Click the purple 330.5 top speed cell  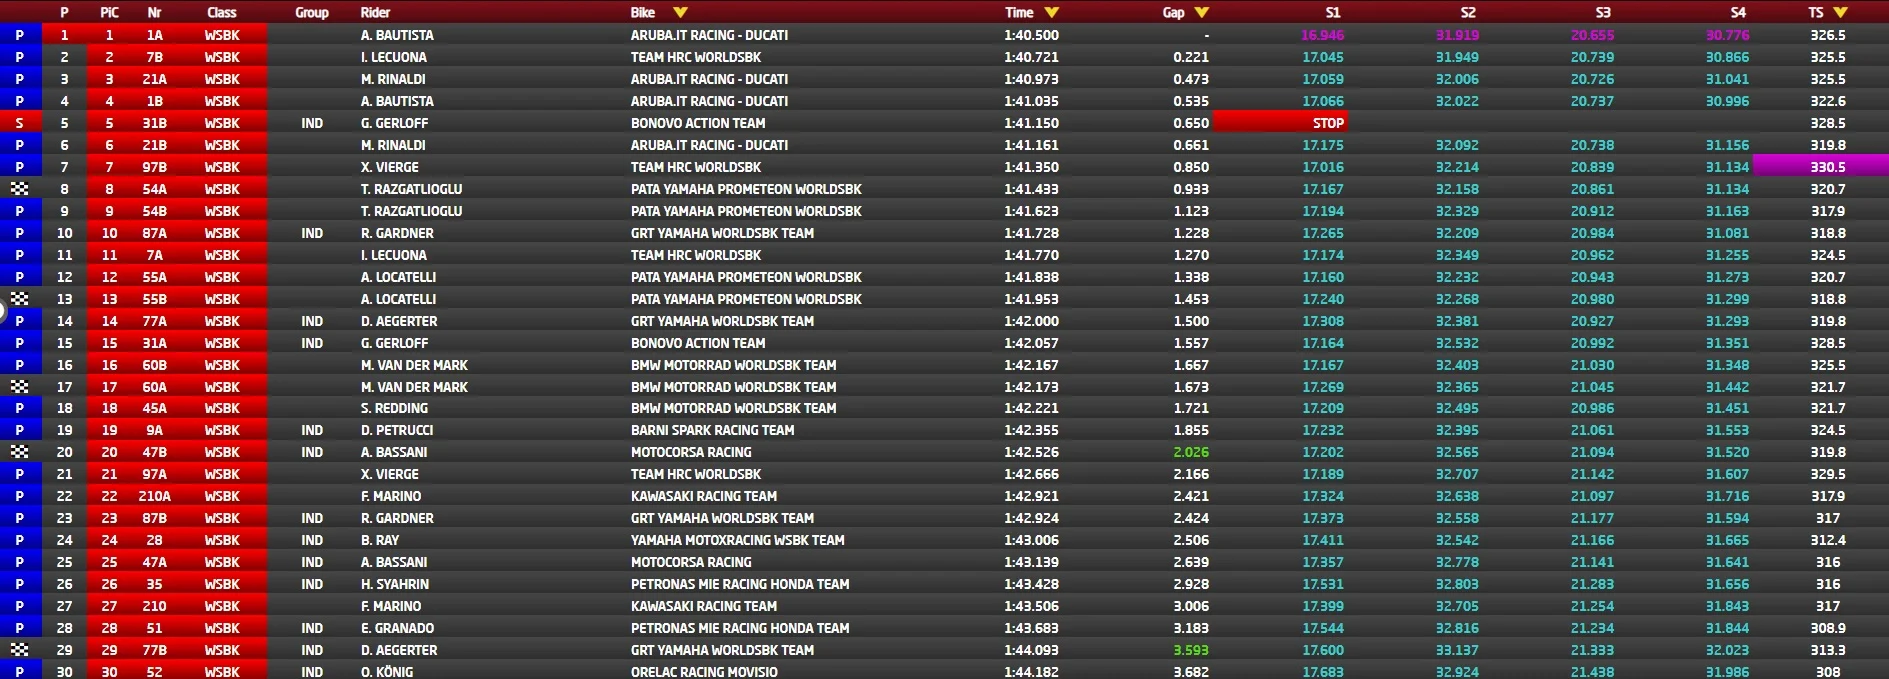point(1820,167)
